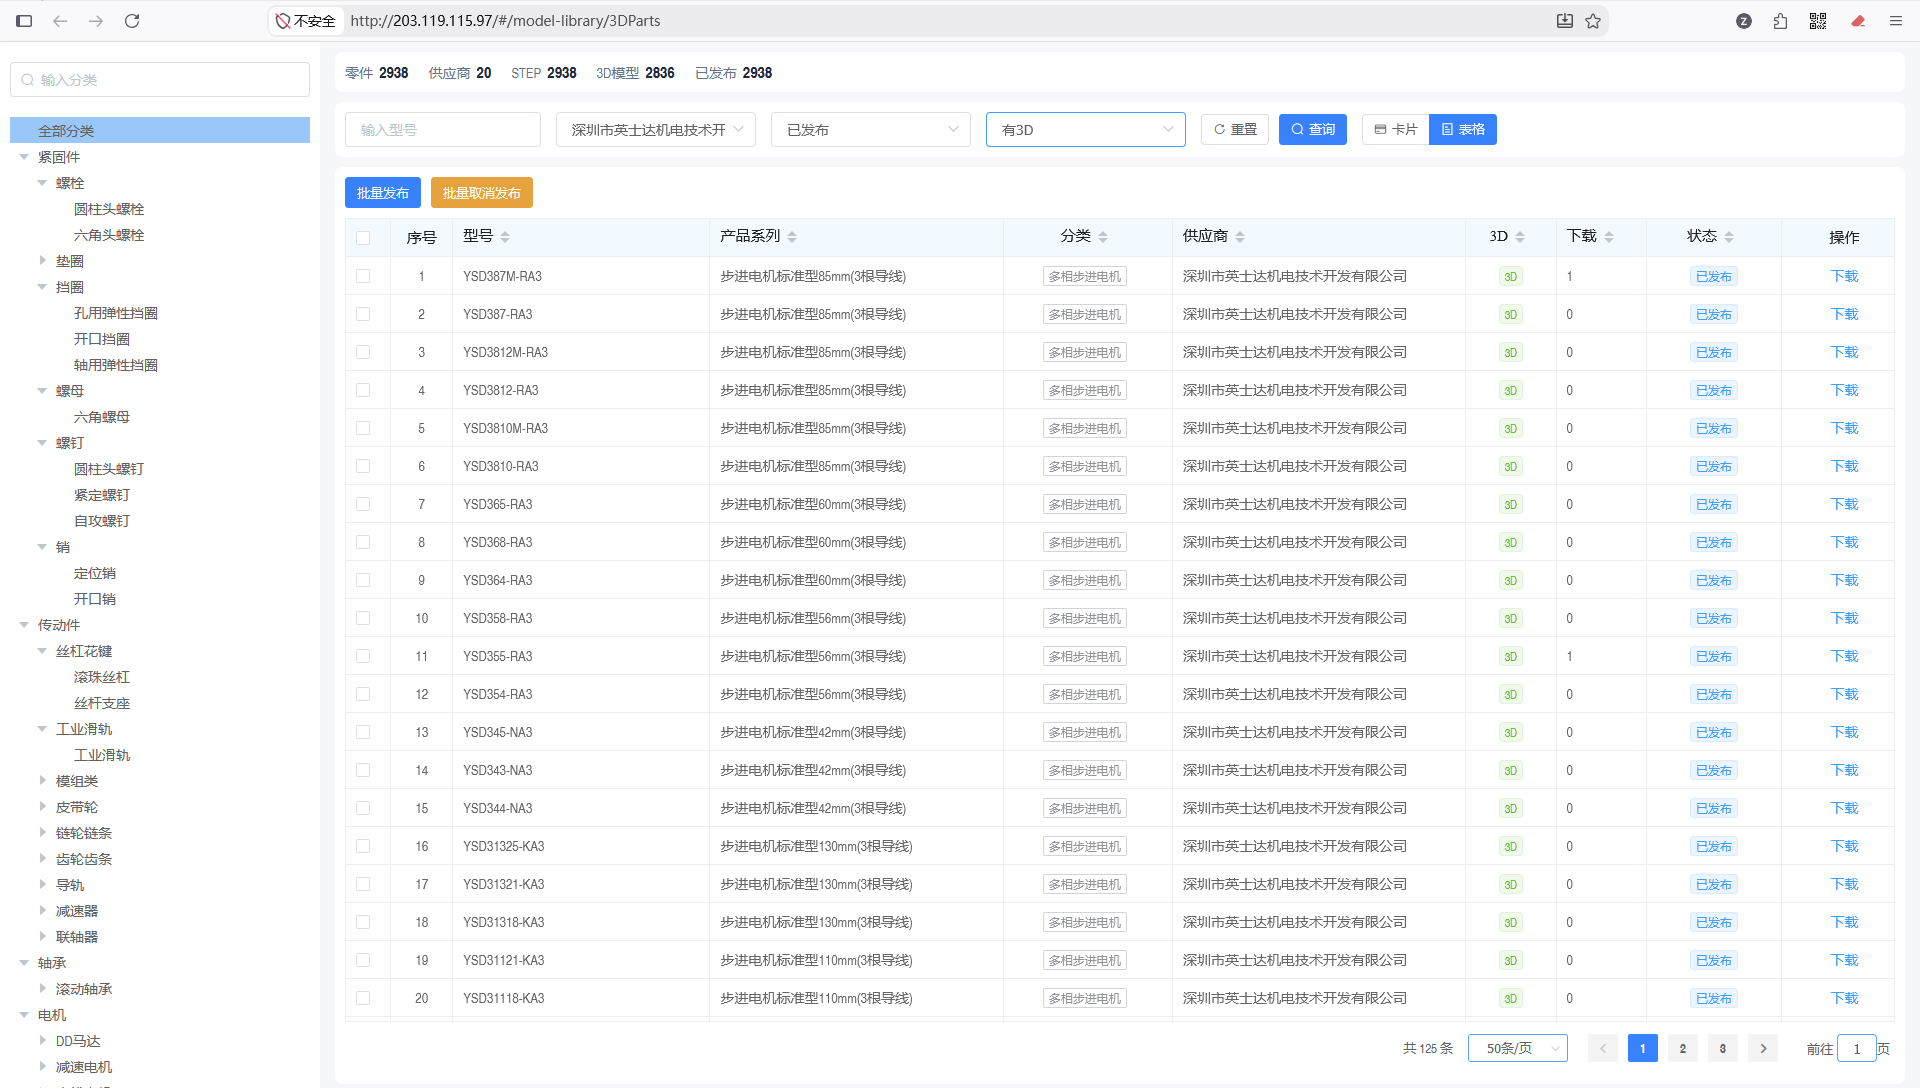Click the save-page icon in address bar
Viewport: 1920px width, 1088px height.
[x=1565, y=20]
